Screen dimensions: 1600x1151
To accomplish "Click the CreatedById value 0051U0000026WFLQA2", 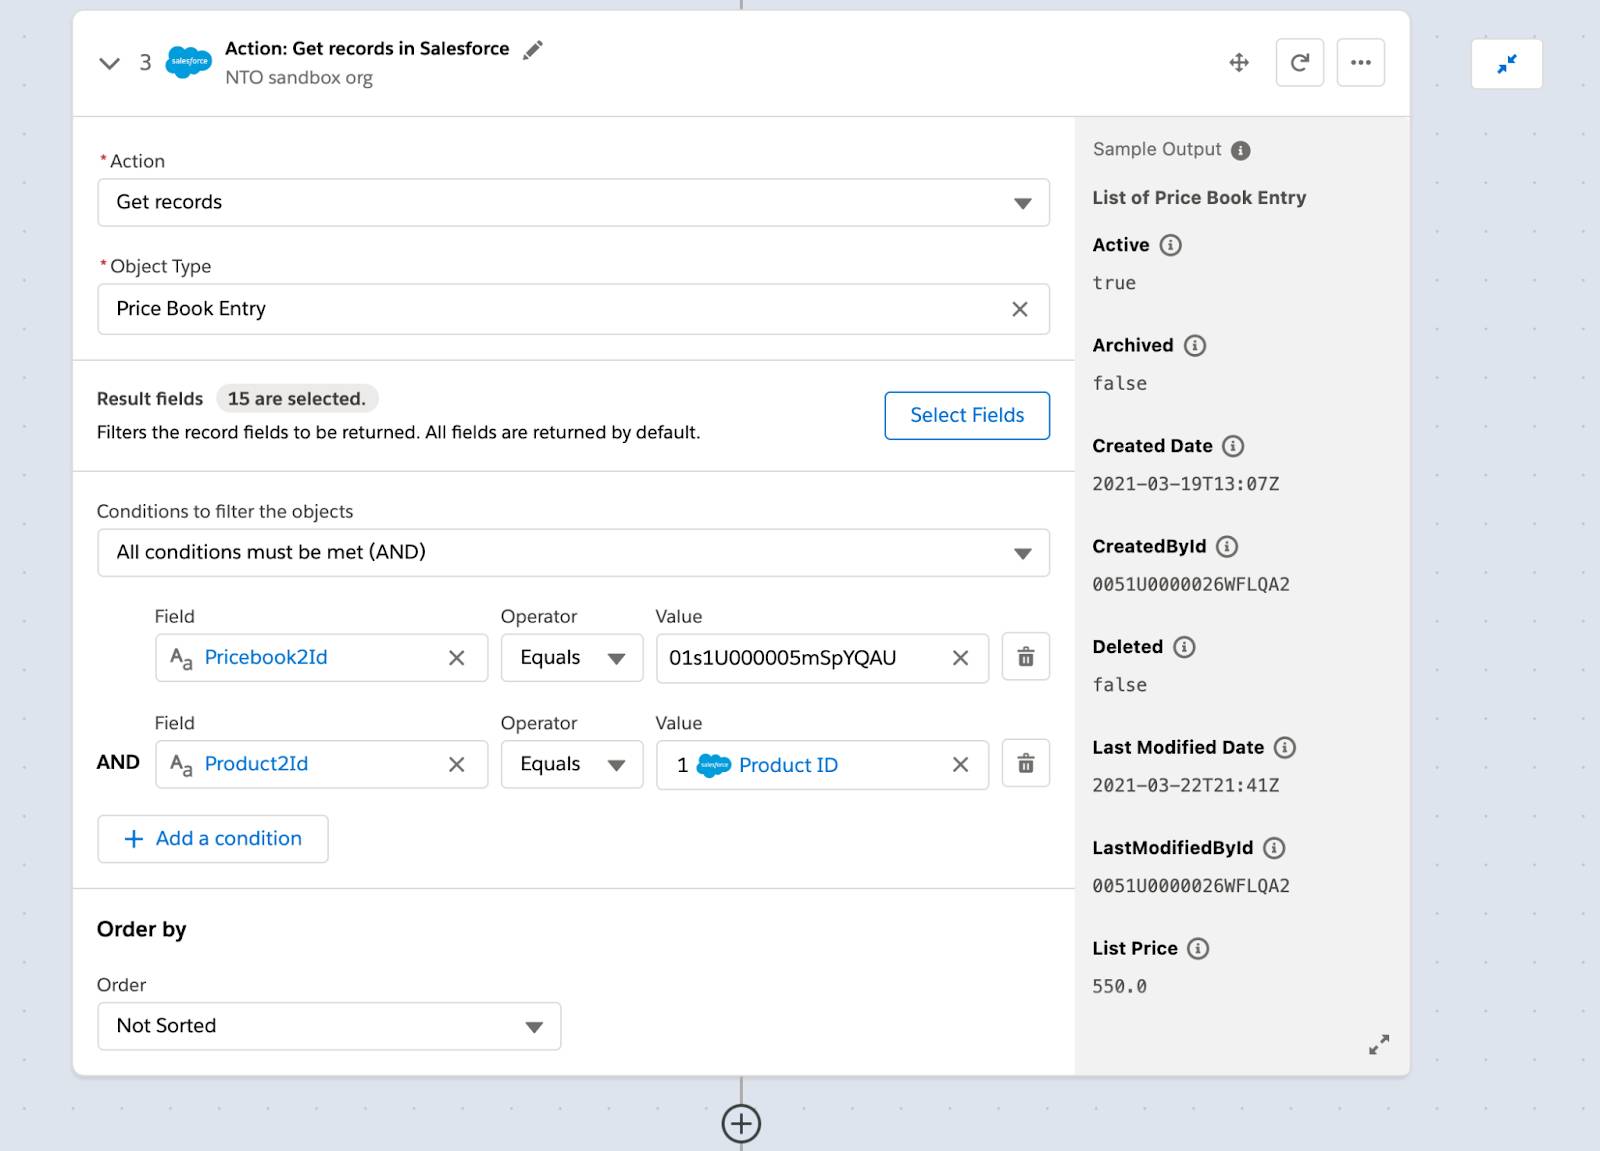I will click(1191, 585).
